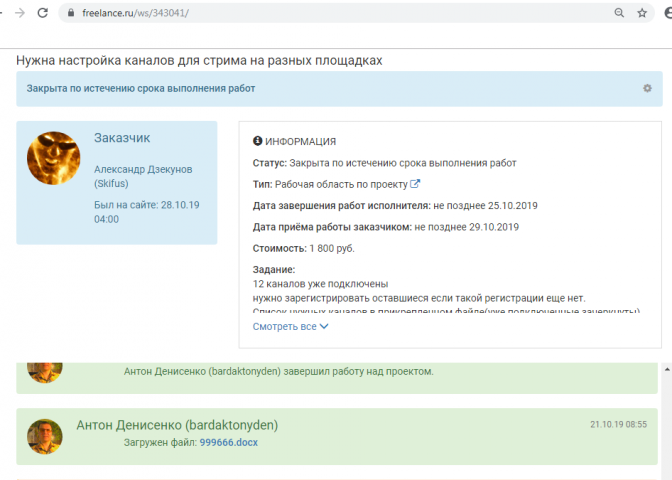
Task: Open Антон Денисенко (bardaktonyden) profile name
Action: (177, 425)
